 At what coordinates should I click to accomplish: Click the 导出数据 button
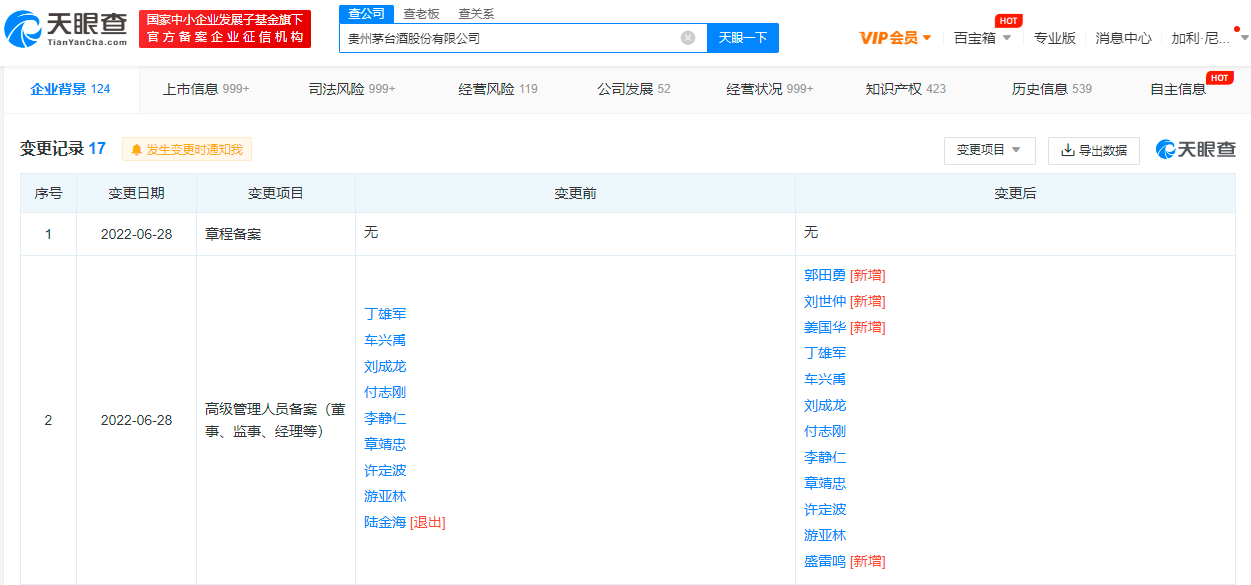(1094, 150)
